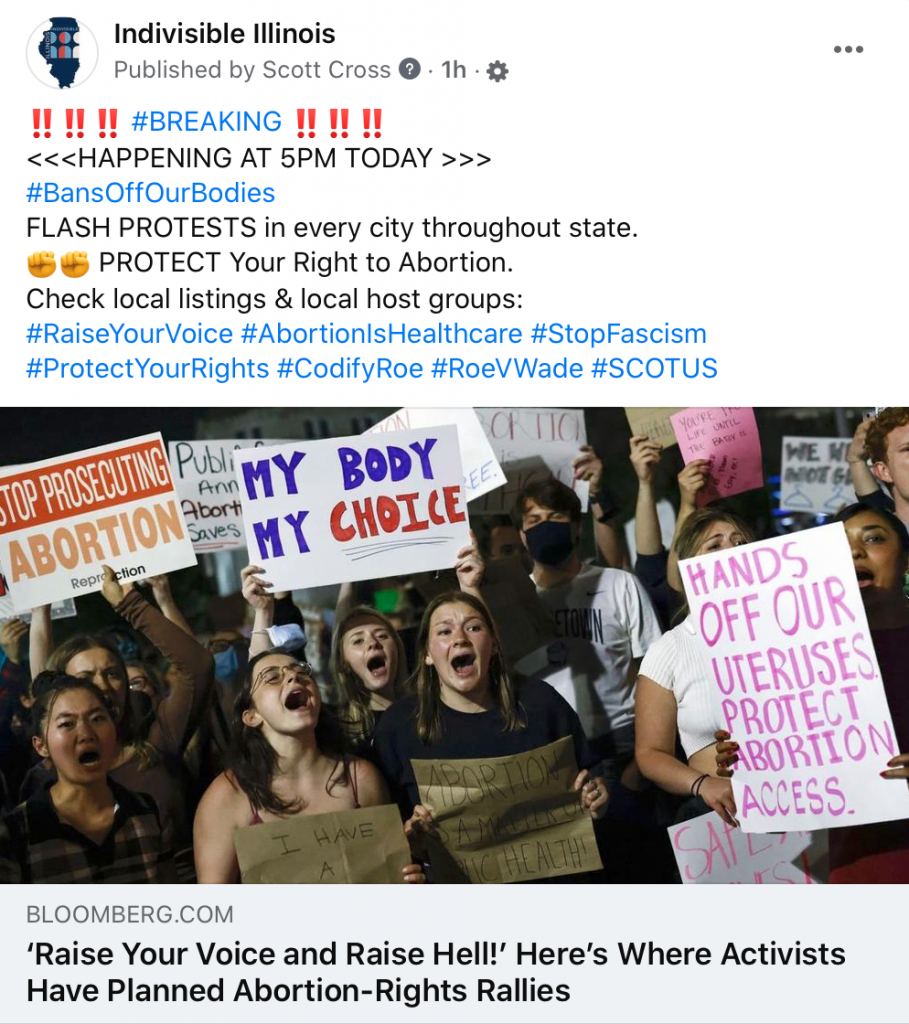
Task: Click the question mark icon beside Scott Cross
Action: point(409,69)
